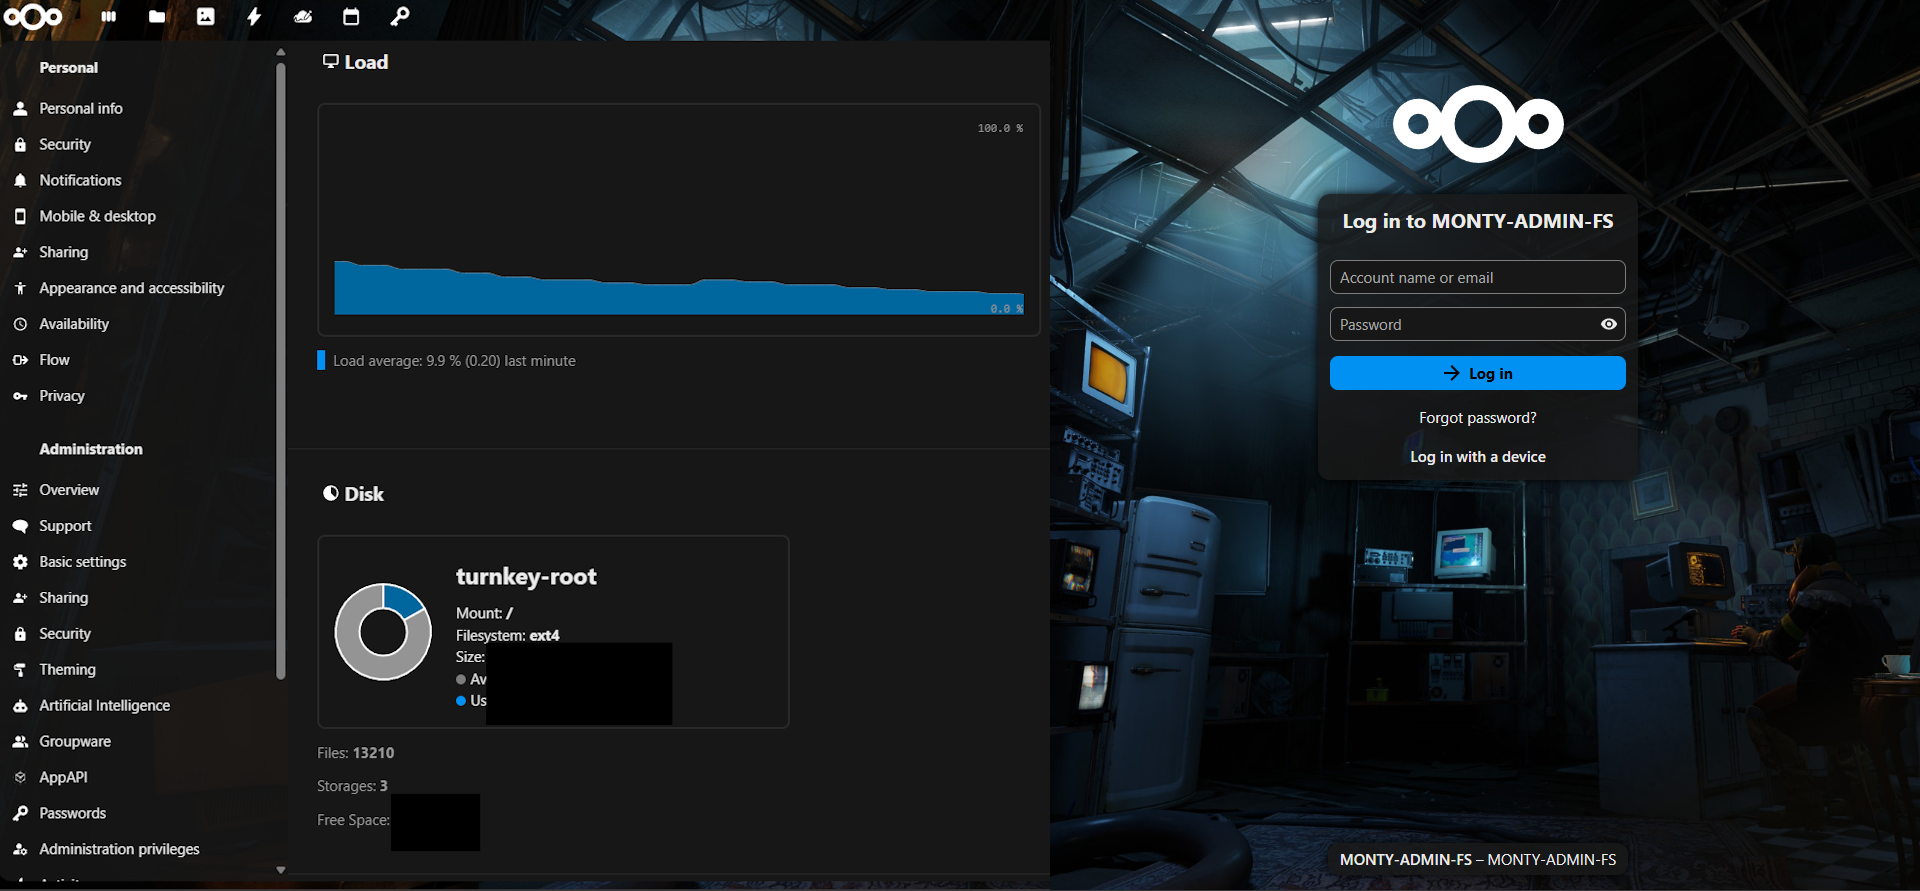Select Artificial Intelligence admin settings

click(104, 706)
